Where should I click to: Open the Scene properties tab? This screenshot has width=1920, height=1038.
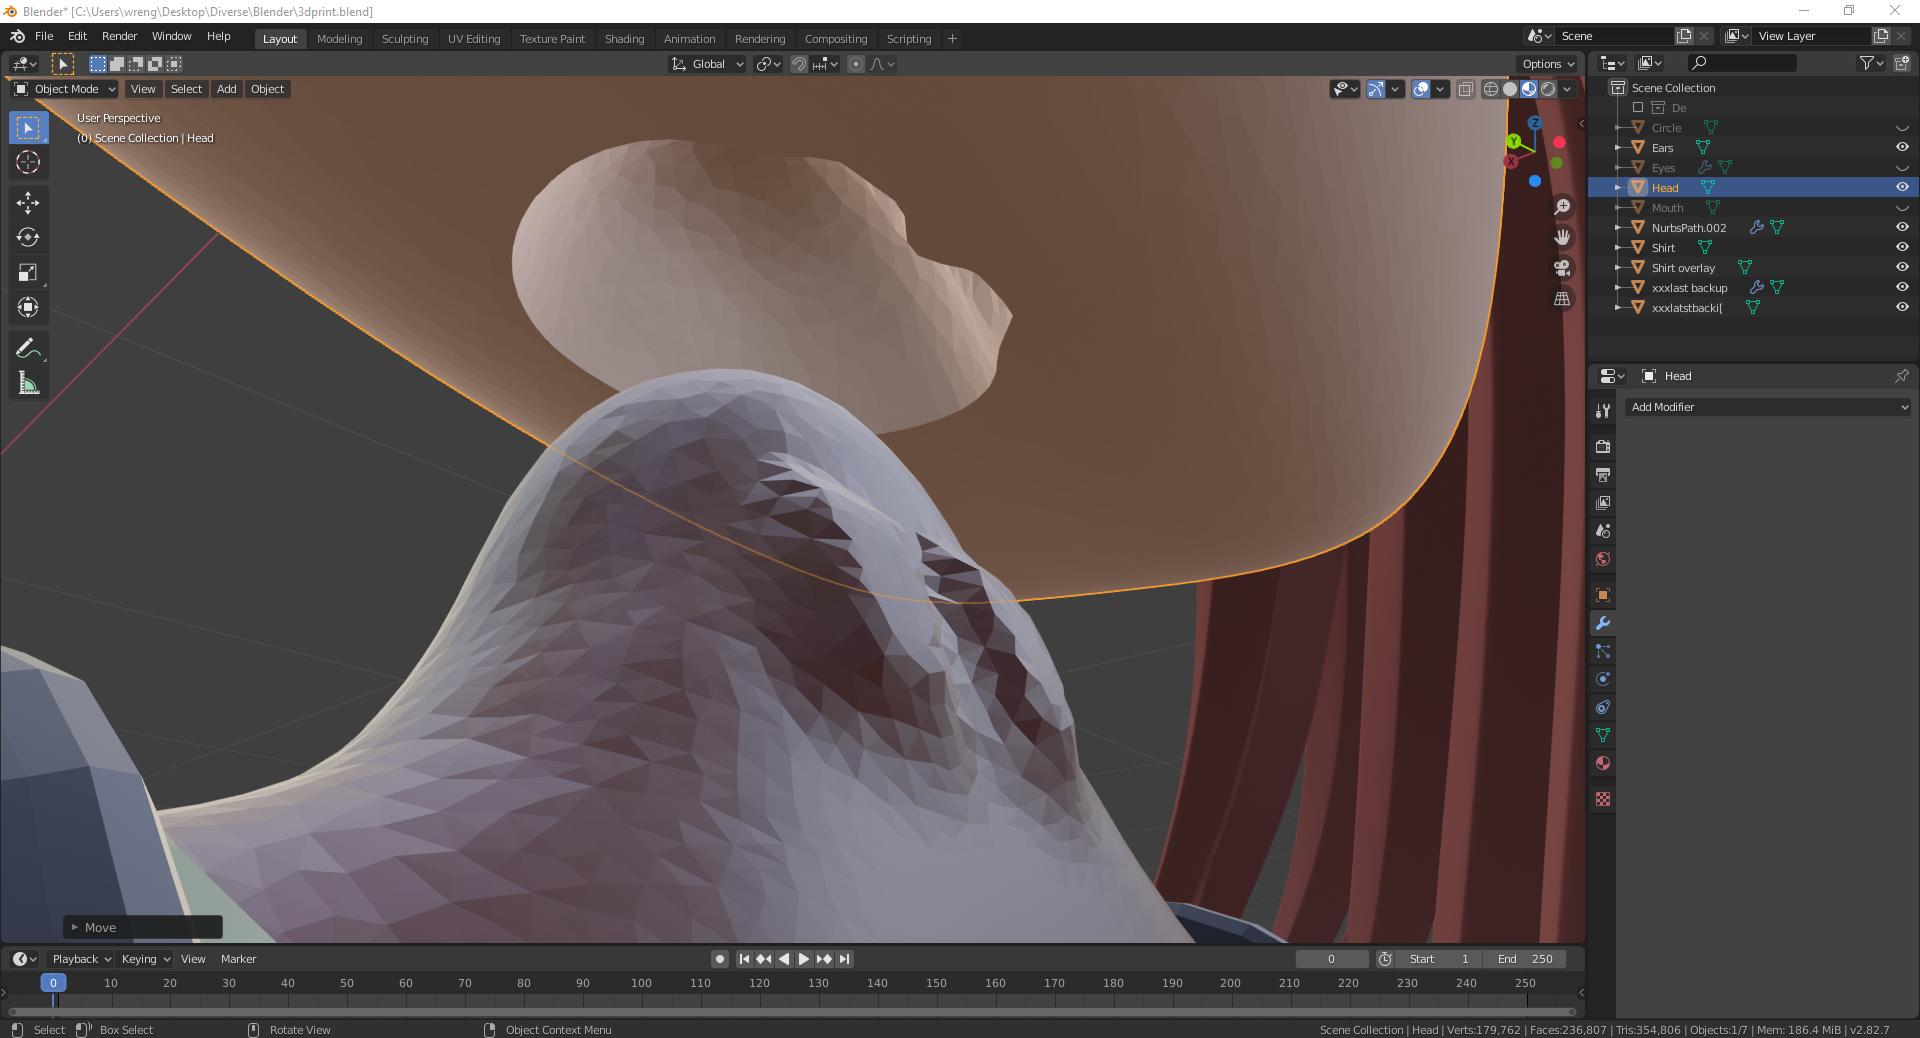(x=1603, y=530)
